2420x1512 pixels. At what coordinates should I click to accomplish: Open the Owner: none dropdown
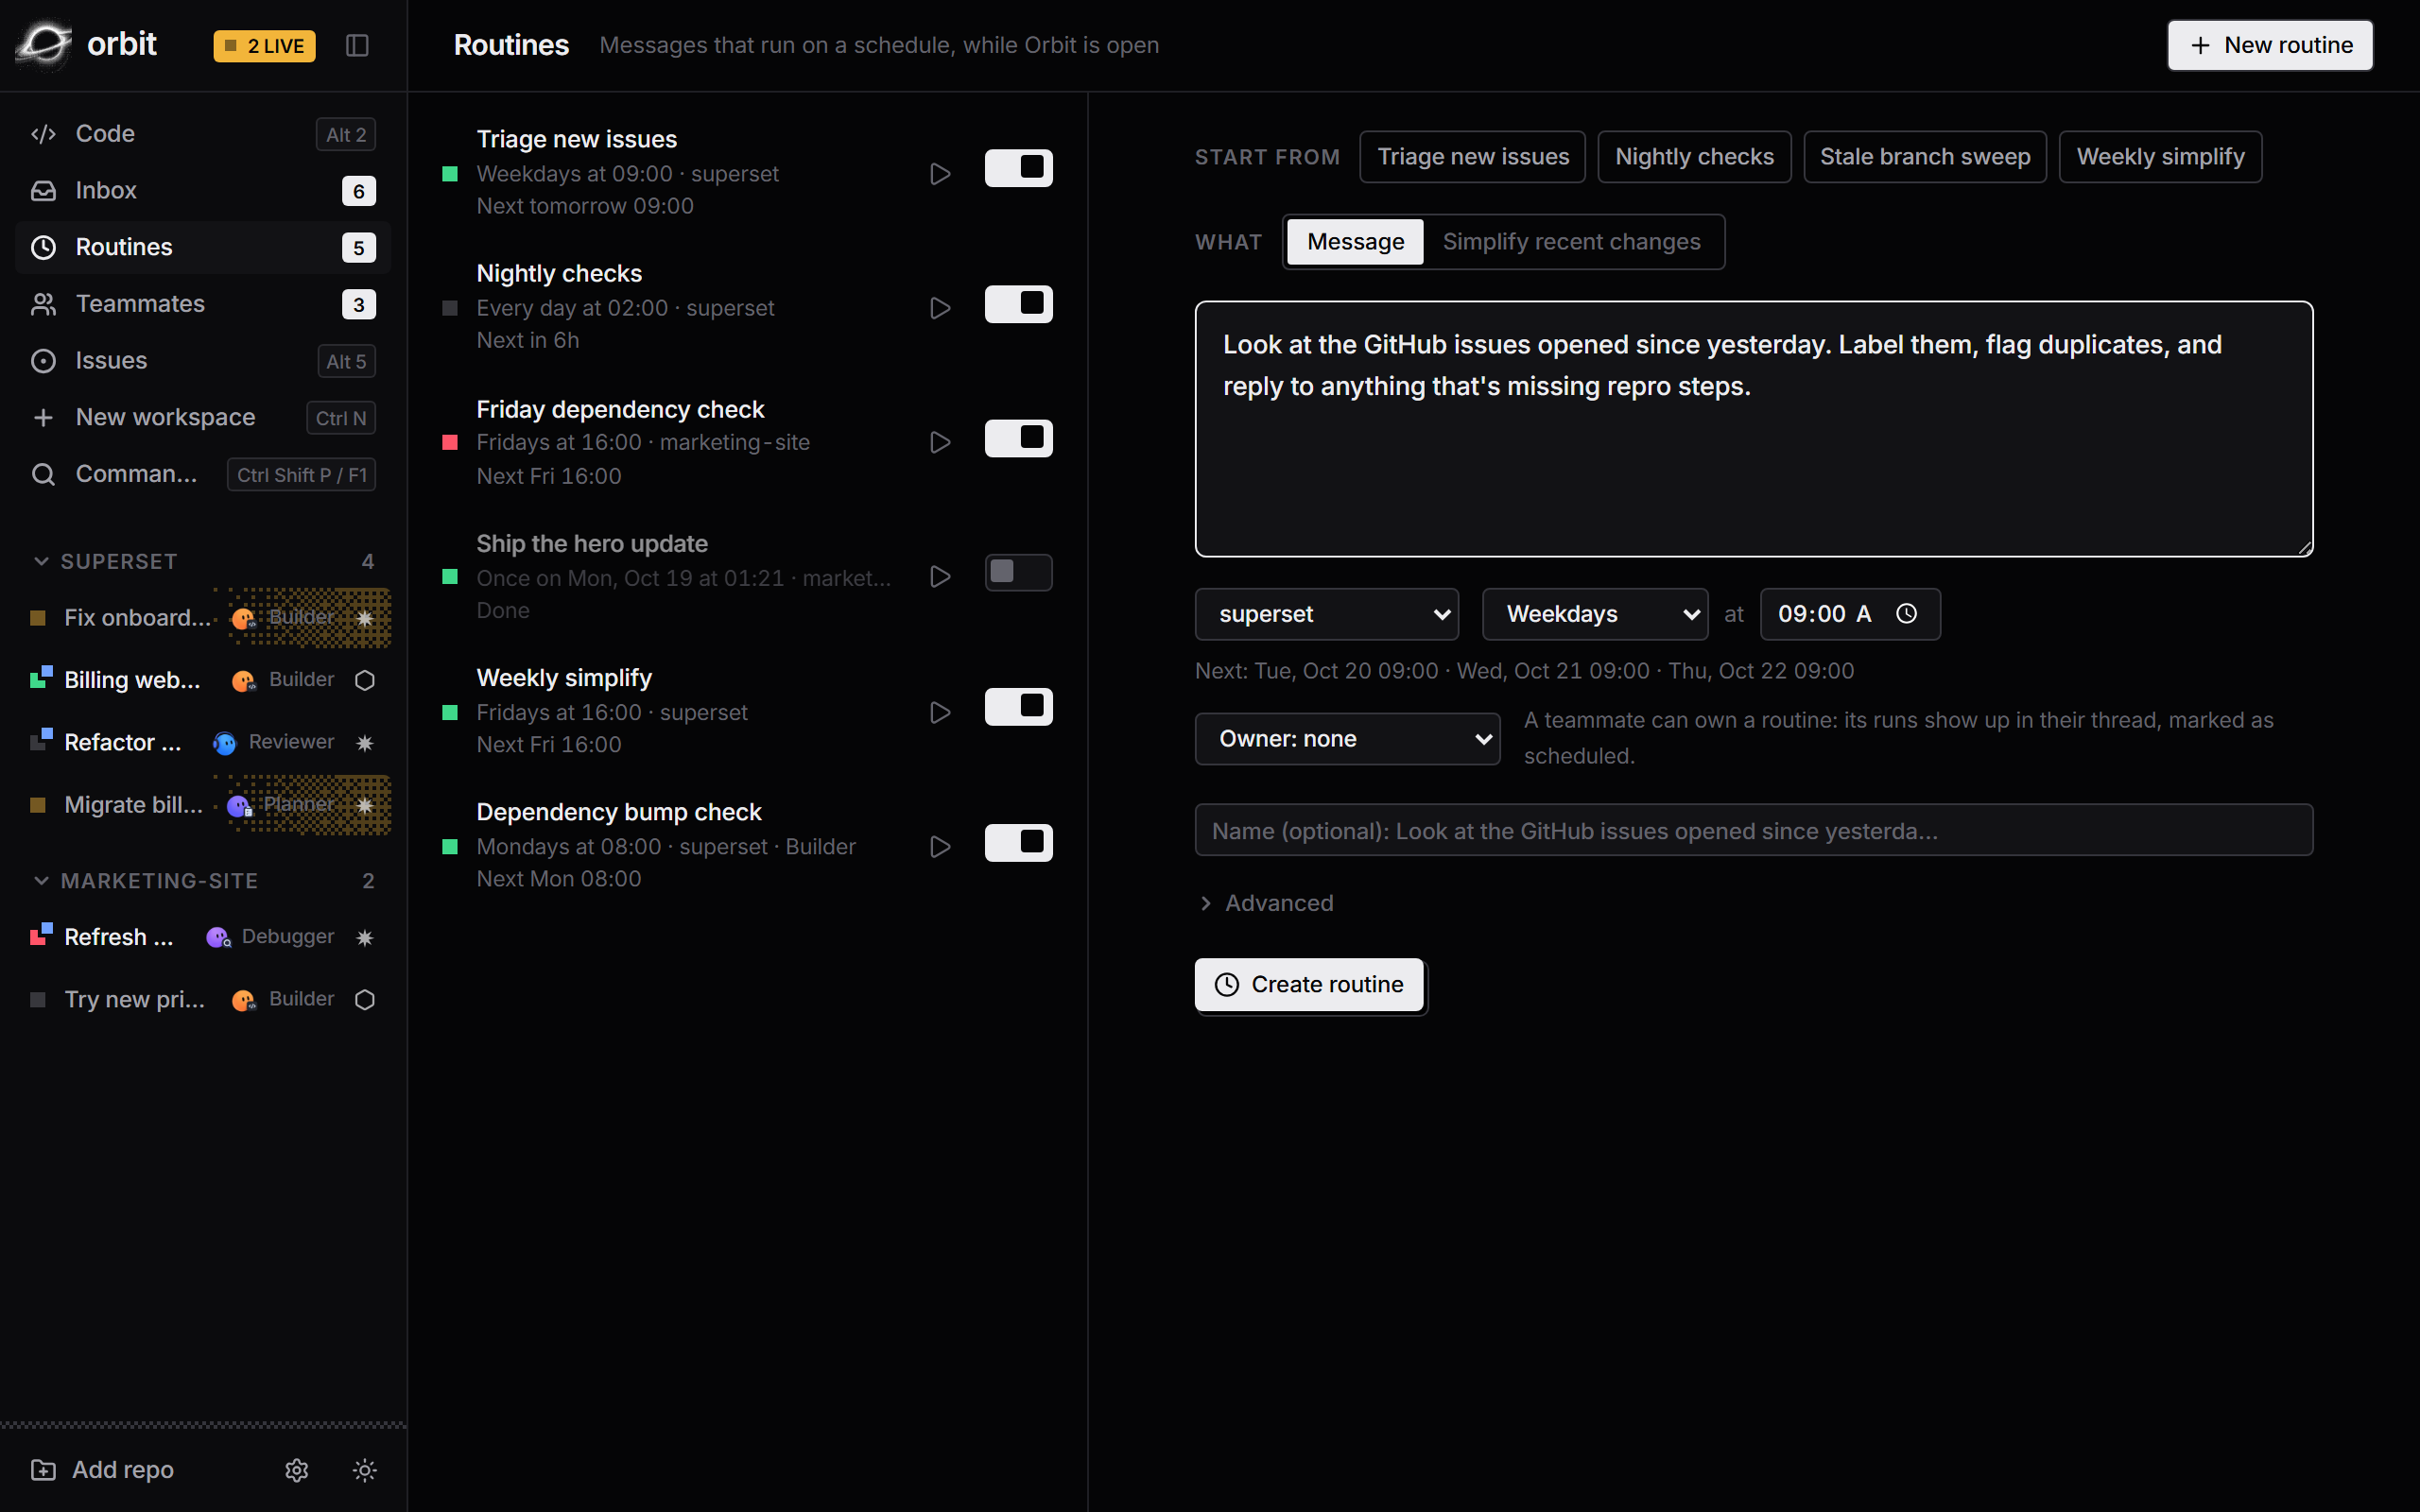pos(1347,738)
